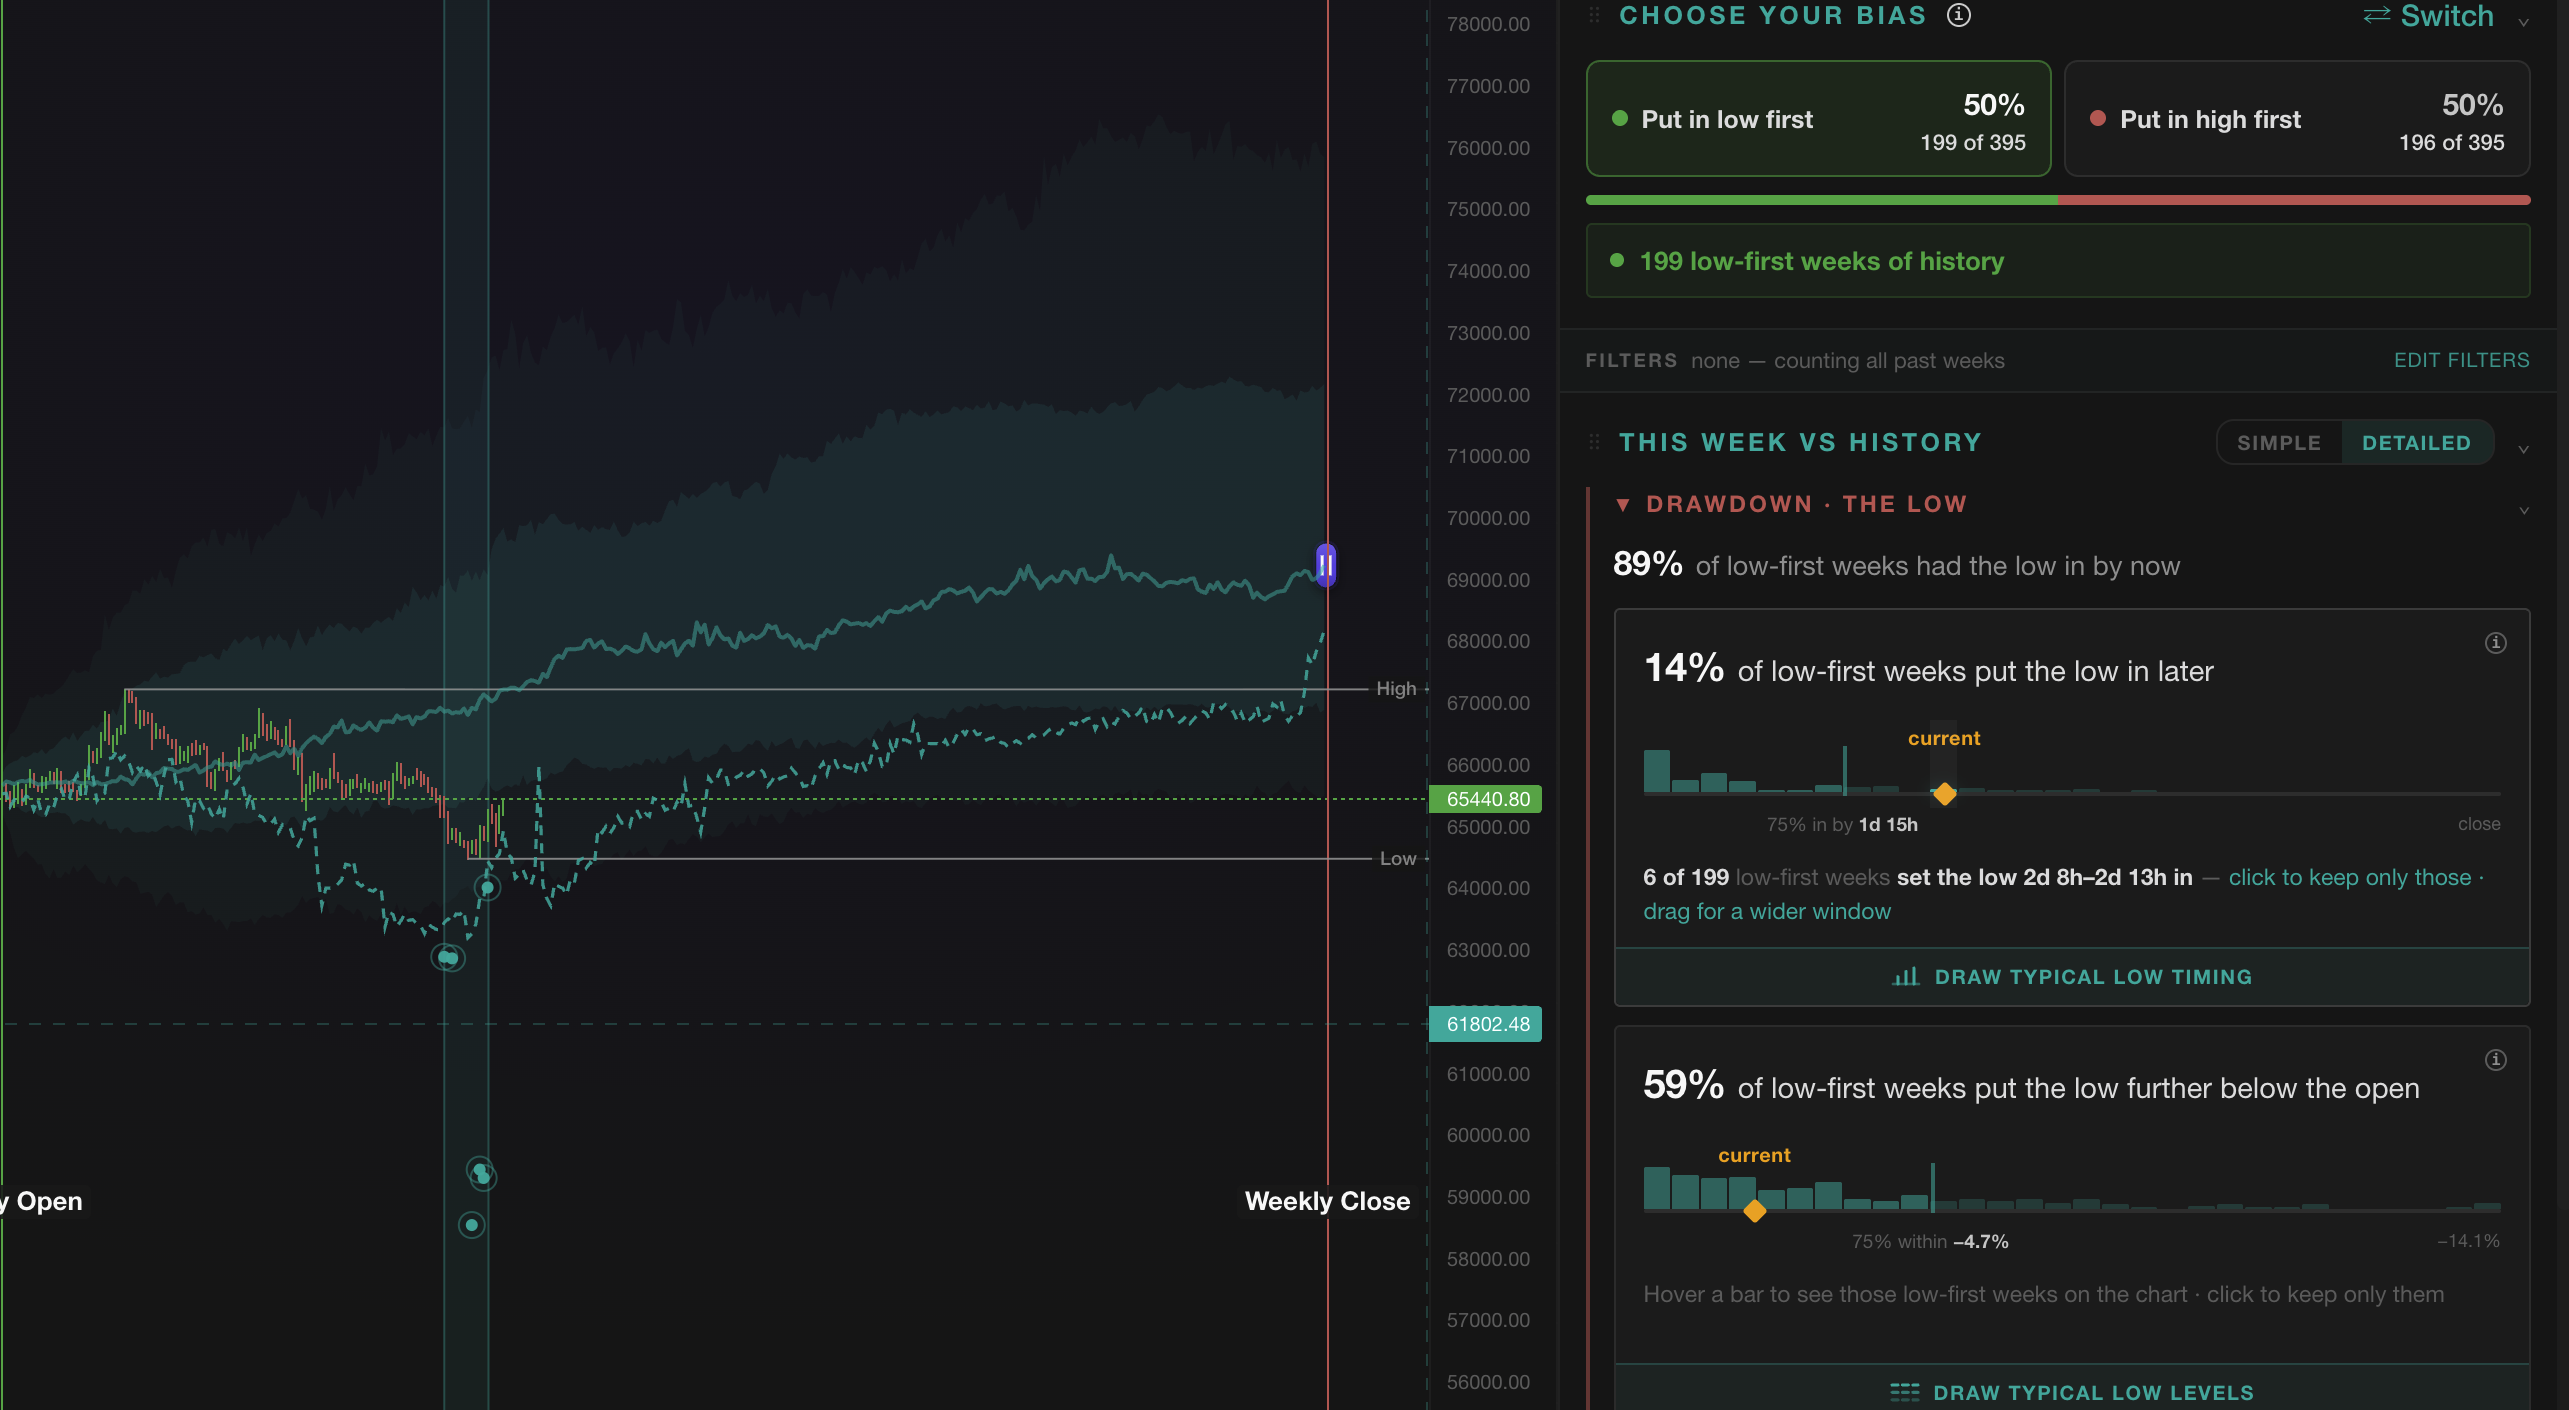The width and height of the screenshot is (2569, 1410).
Task: Click the purple pause handle on chart
Action: tap(1325, 566)
